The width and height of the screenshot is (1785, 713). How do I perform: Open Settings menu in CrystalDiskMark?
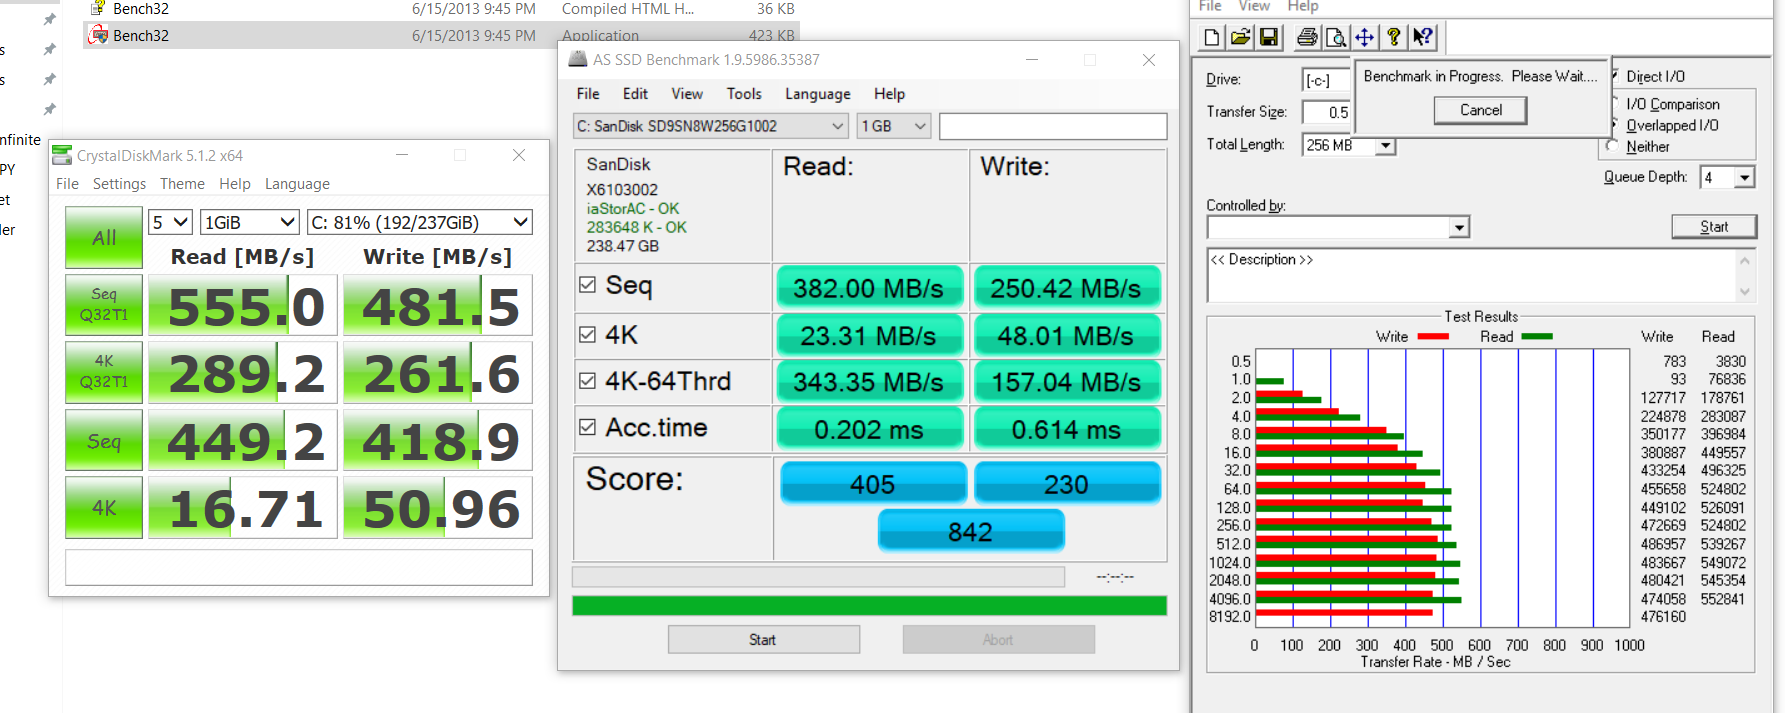tap(119, 184)
